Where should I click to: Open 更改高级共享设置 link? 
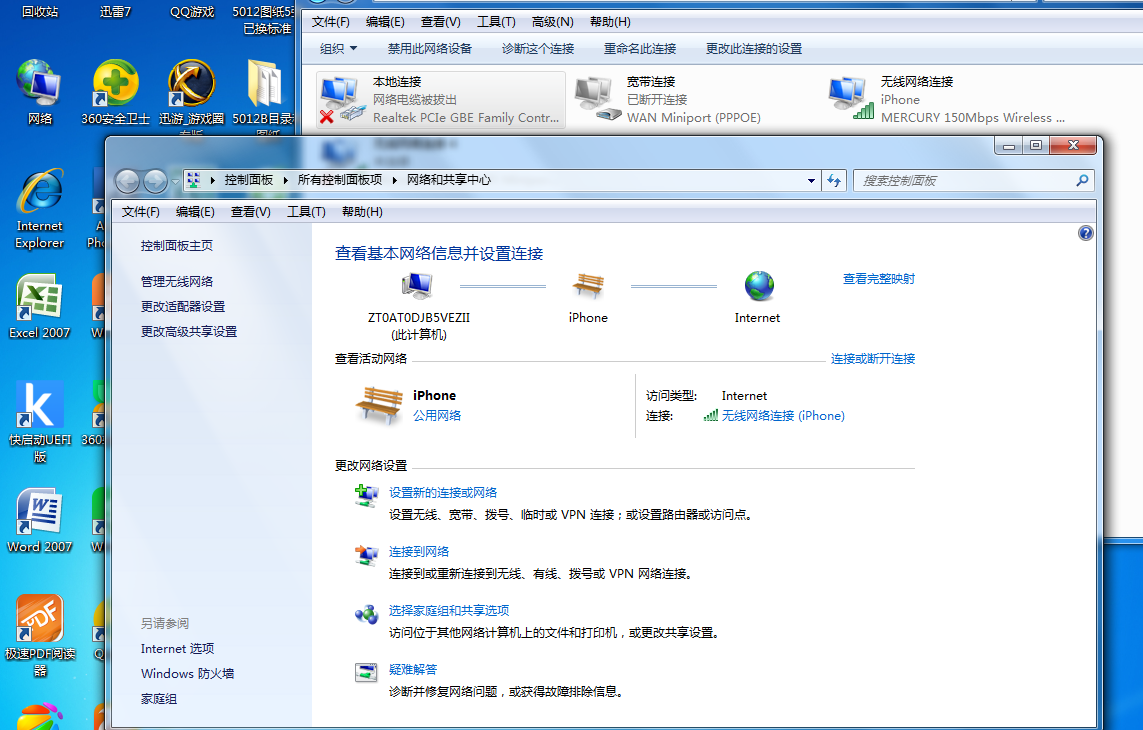coord(189,331)
